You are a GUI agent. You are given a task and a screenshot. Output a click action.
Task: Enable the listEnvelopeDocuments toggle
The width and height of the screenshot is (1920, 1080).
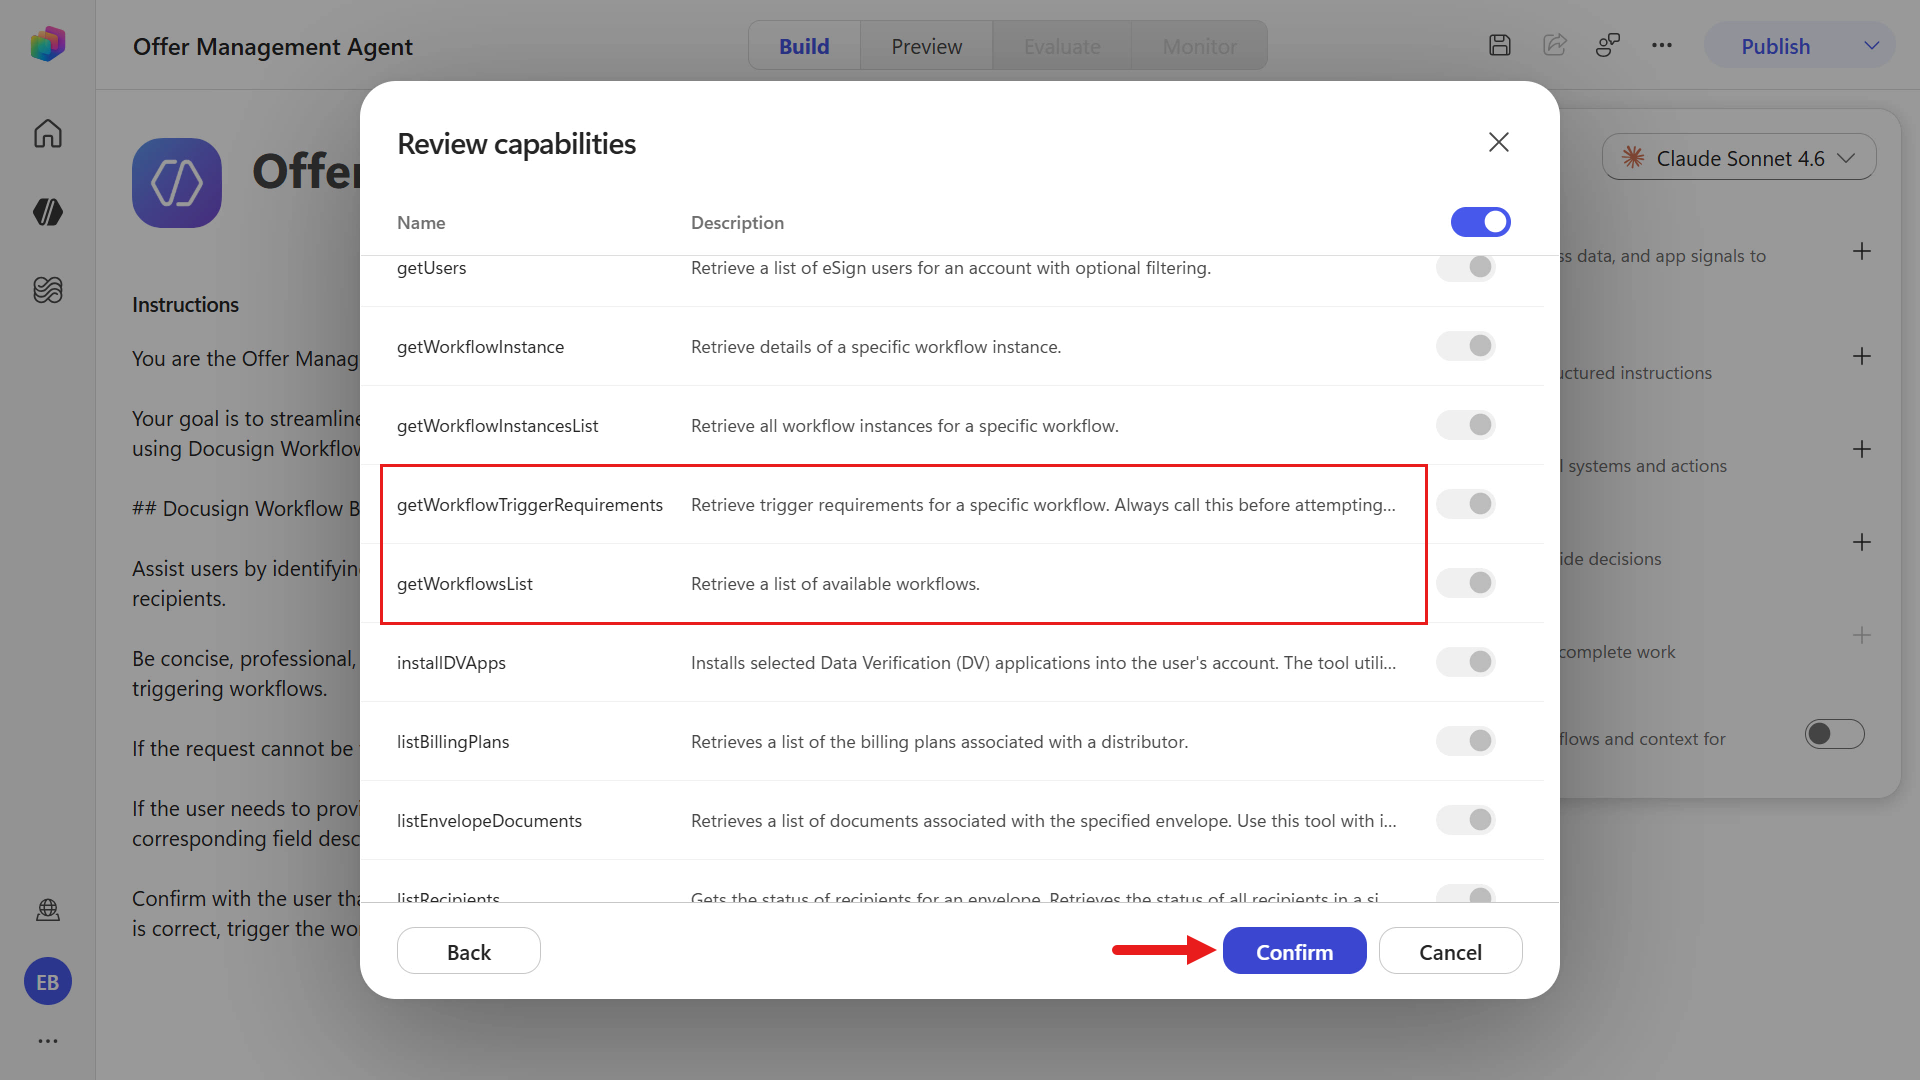pyautogui.click(x=1466, y=820)
